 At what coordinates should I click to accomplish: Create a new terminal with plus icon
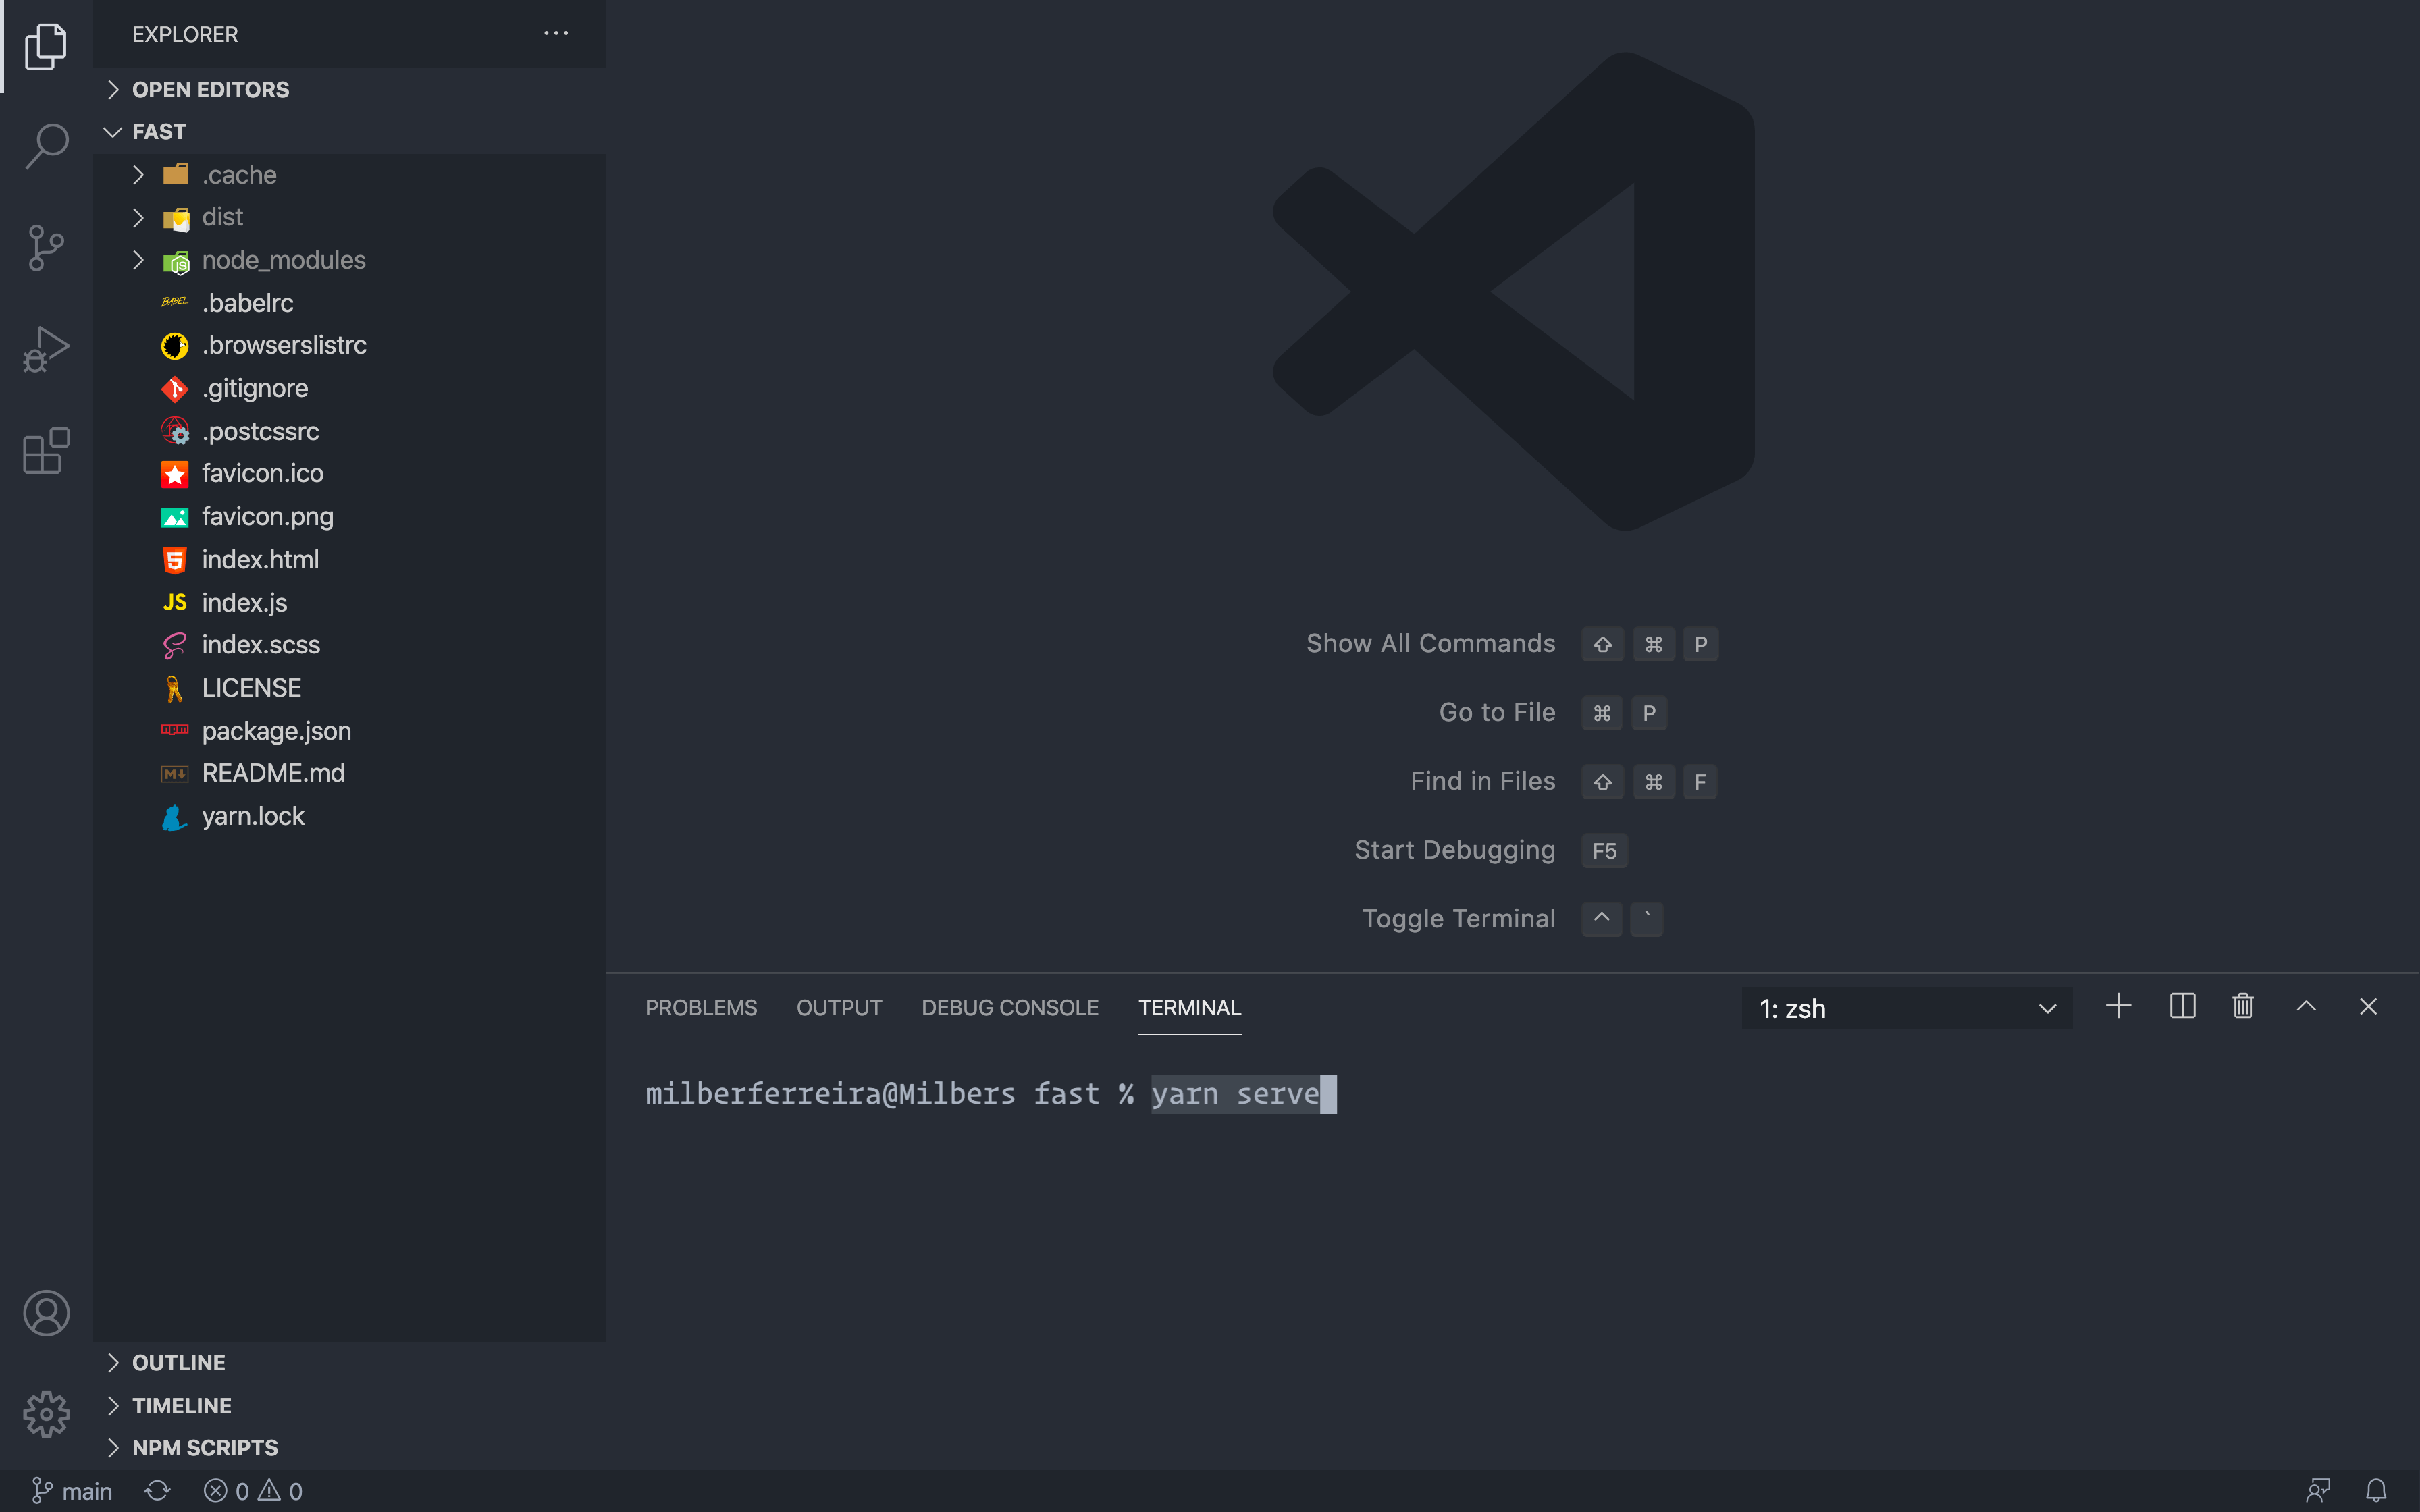tap(2118, 1006)
